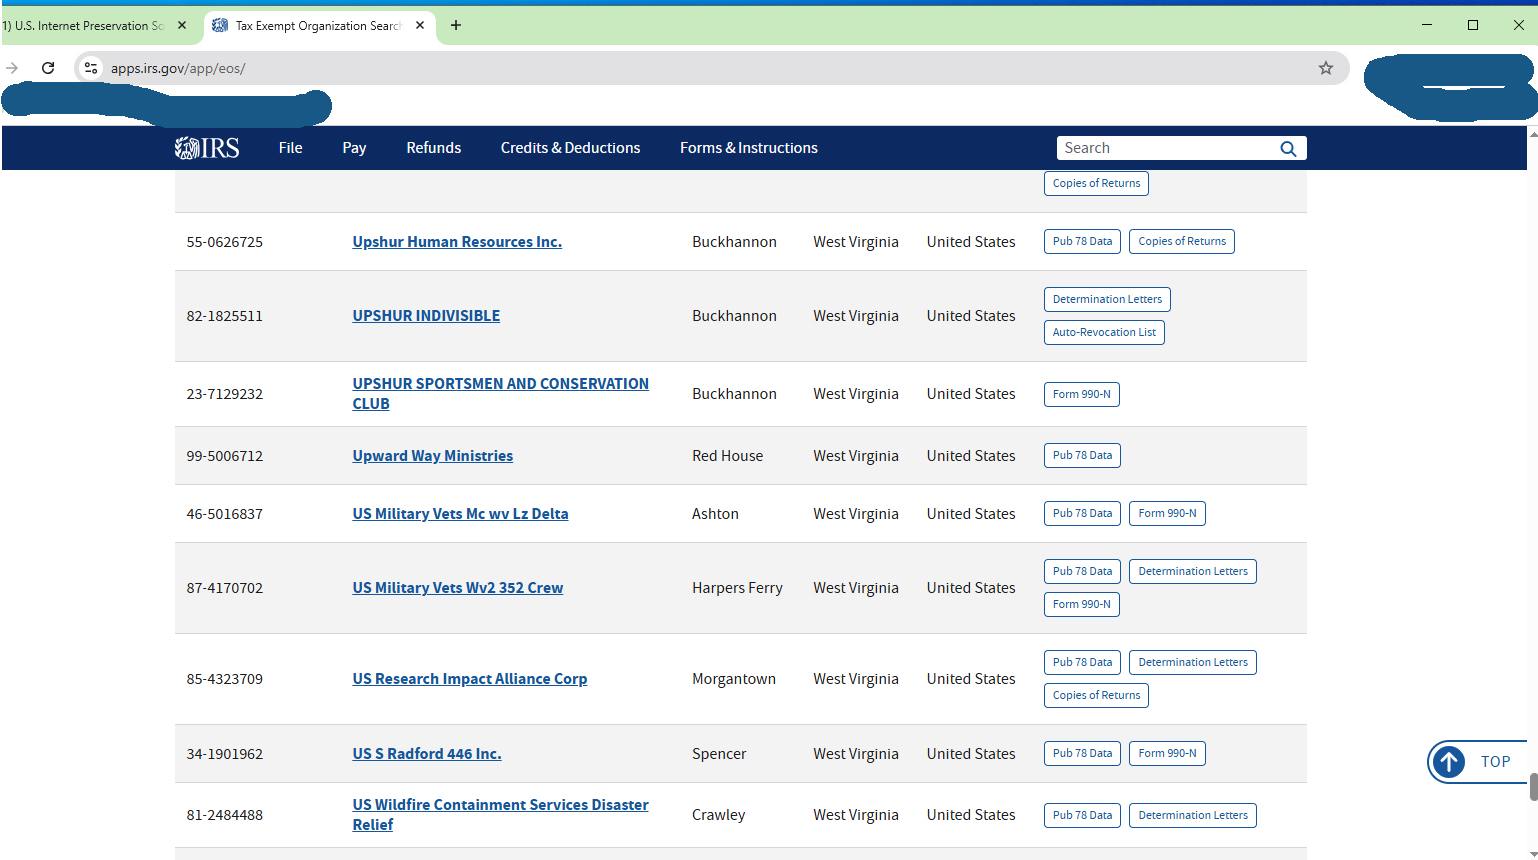Screen dimensions: 1538x860
Task: Open US Military Vets Wv2 352 Crew
Action: point(458,588)
